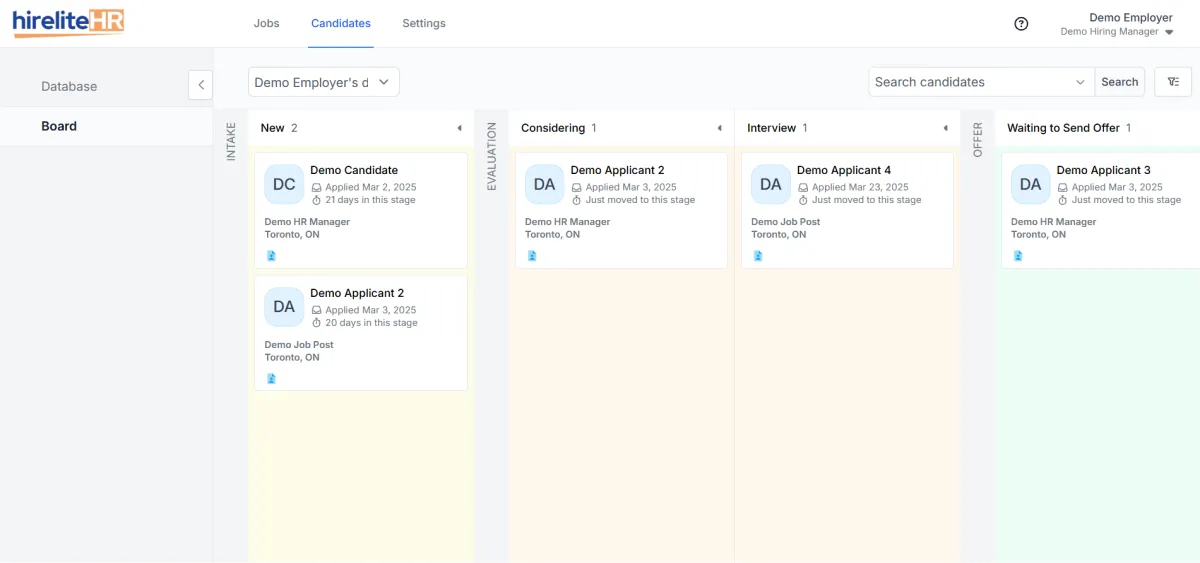Switch to the Jobs tab
The width and height of the screenshot is (1200, 563).
click(267, 23)
